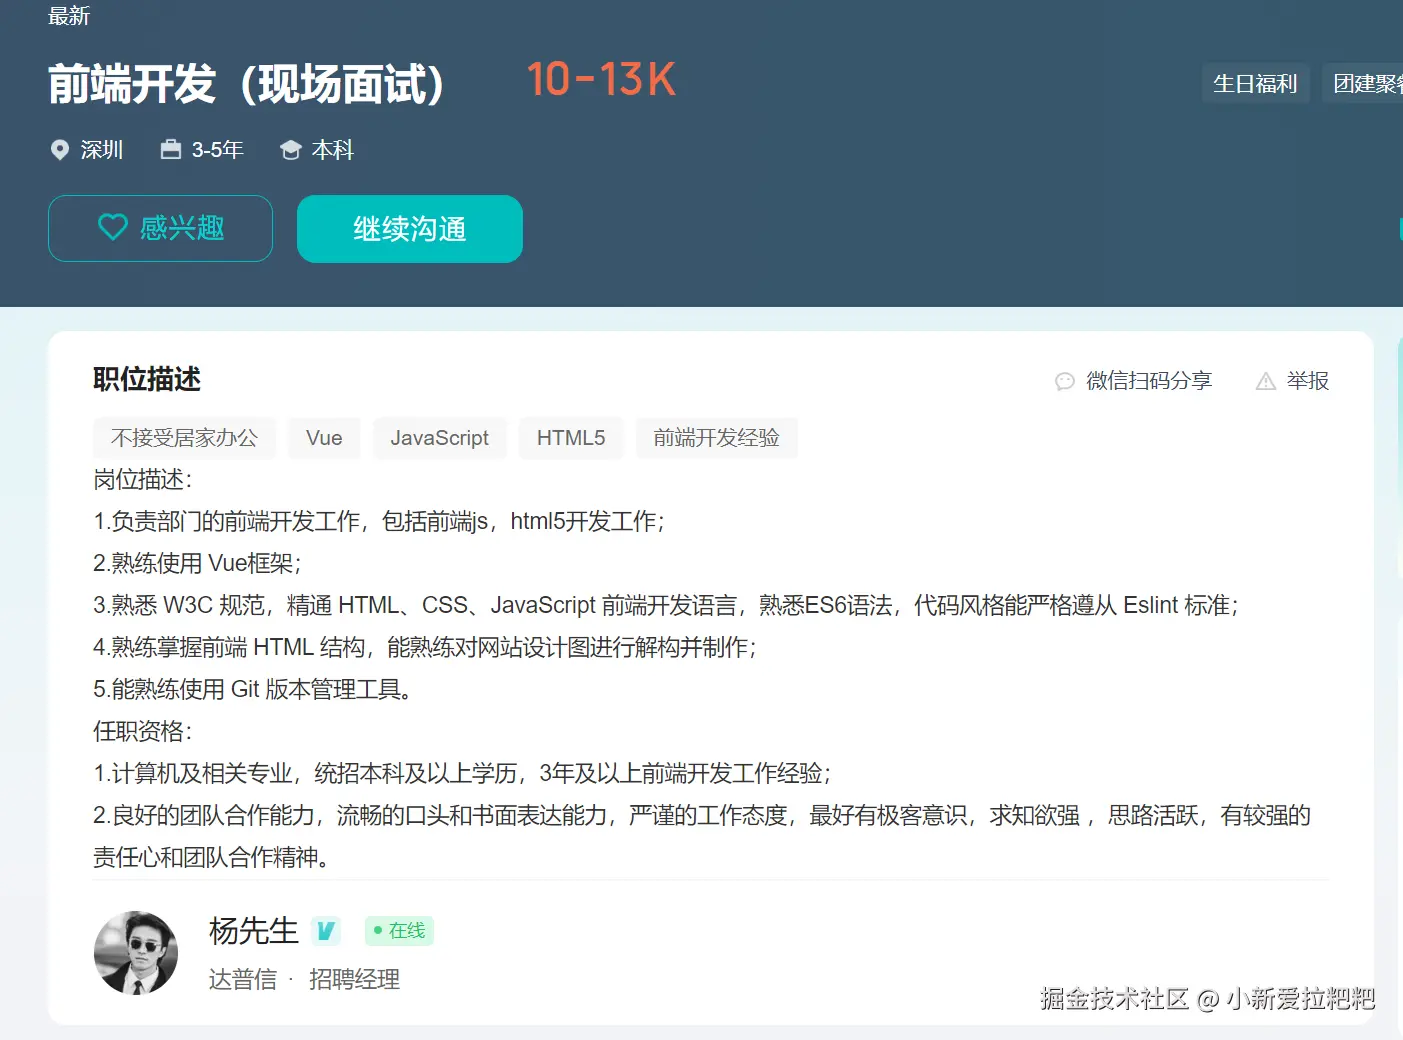Viewport: 1403px width, 1040px height.
Task: Click 举报 to report this job posting
Action: coord(1305,381)
